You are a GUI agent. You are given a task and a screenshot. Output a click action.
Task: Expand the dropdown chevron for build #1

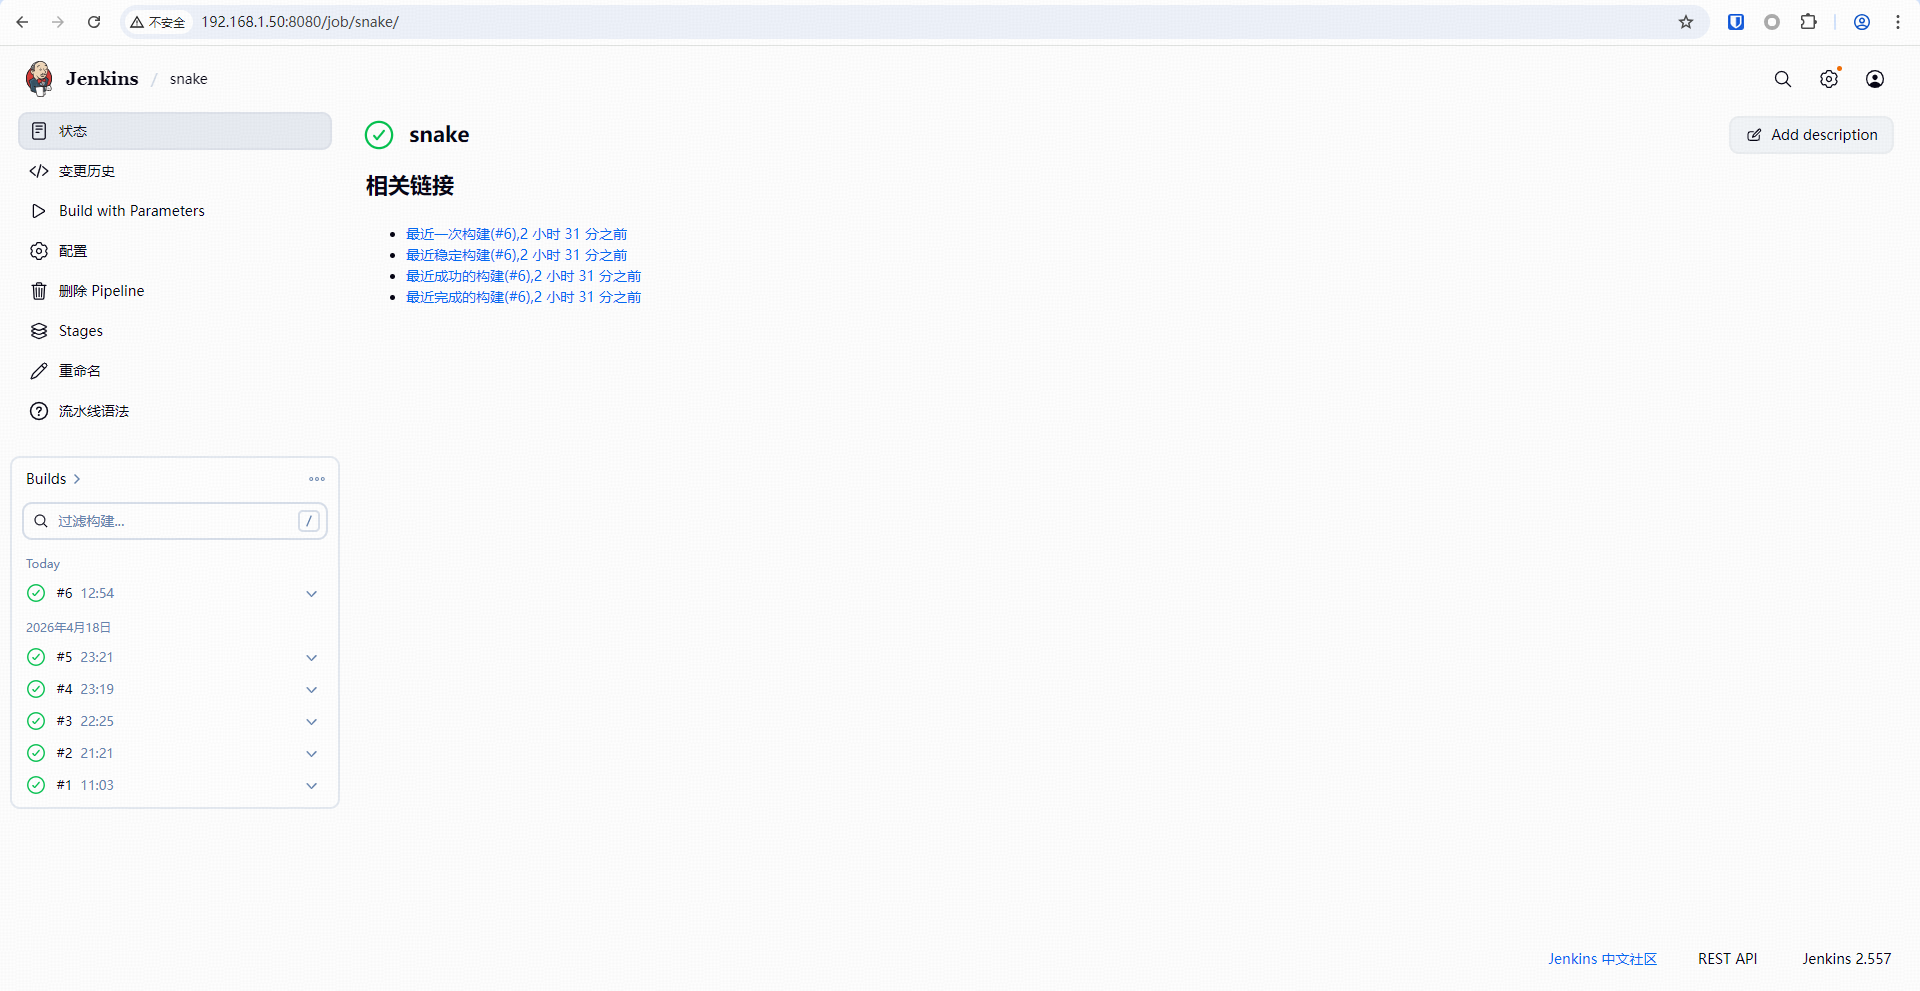pyautogui.click(x=312, y=786)
